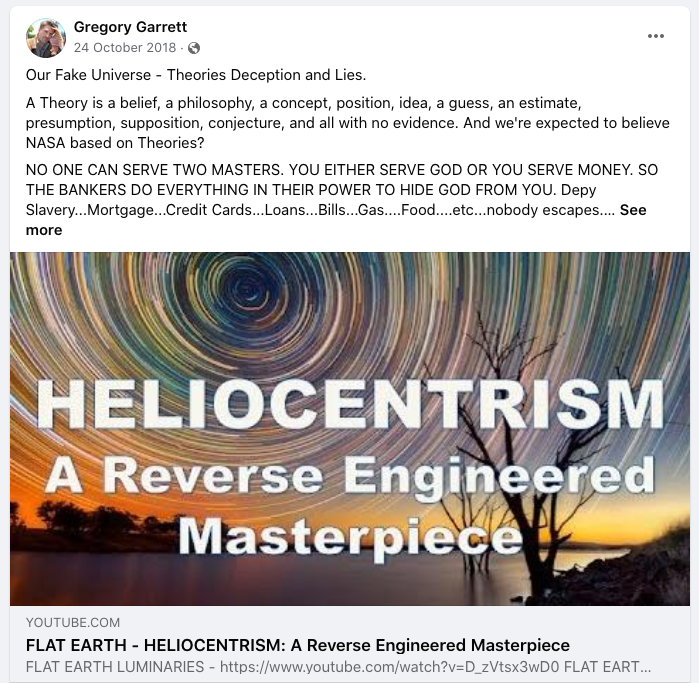Click the 'Our Fake Universe' headline text
This screenshot has width=699, height=683.
pos(196,75)
